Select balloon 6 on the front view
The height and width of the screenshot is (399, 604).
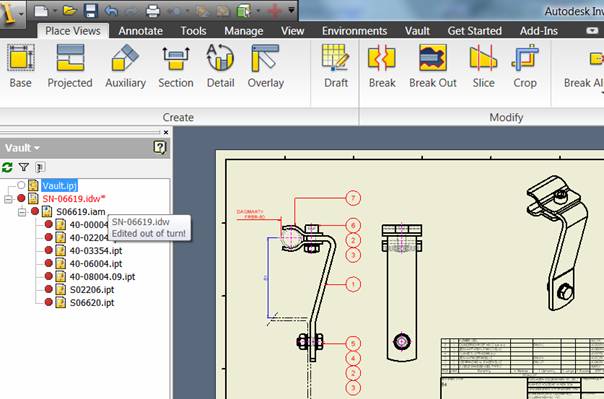pos(353,225)
